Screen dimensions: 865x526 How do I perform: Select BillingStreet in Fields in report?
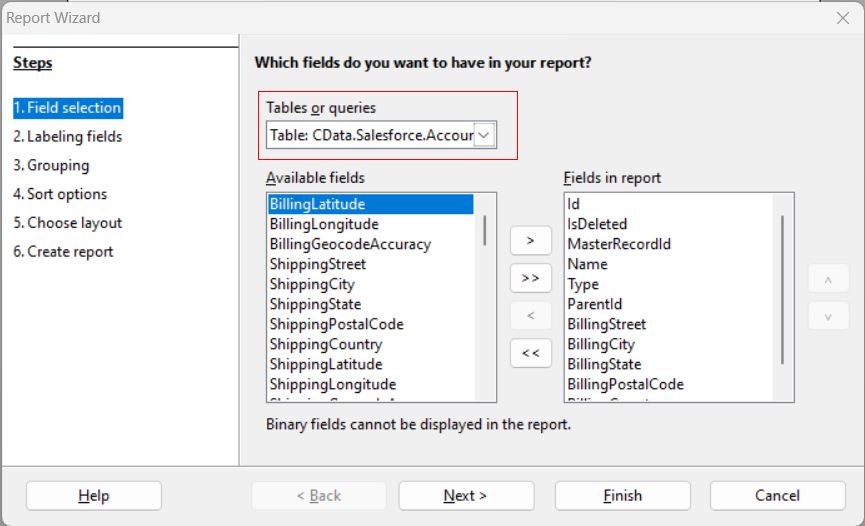pos(606,324)
